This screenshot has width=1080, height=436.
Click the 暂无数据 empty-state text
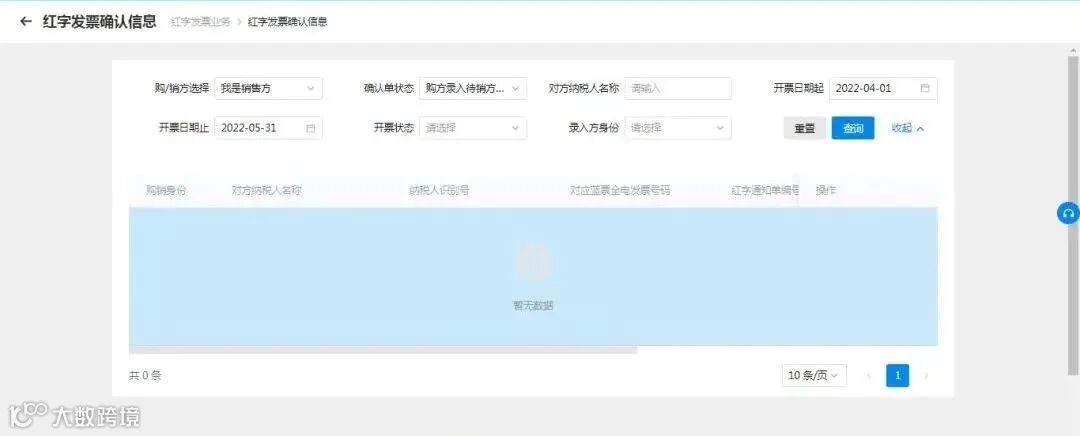[533, 306]
